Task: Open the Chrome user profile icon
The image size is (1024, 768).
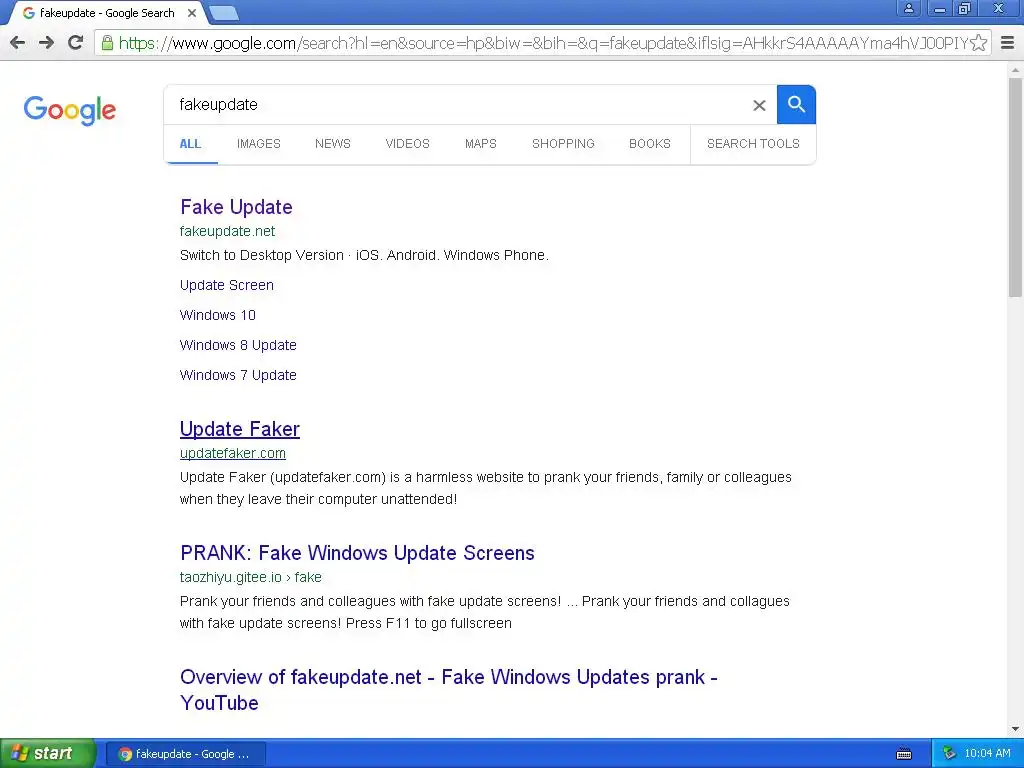Action: (x=908, y=8)
